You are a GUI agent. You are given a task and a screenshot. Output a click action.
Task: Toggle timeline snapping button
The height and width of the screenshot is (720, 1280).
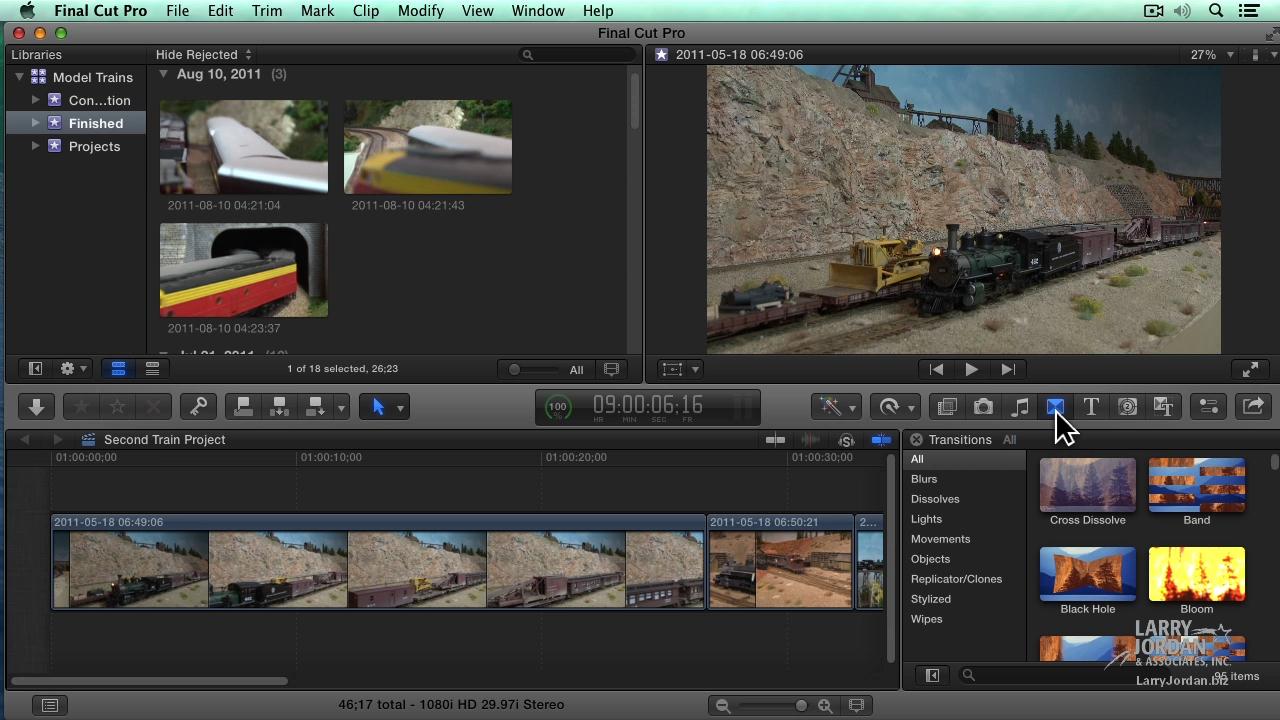coord(881,440)
